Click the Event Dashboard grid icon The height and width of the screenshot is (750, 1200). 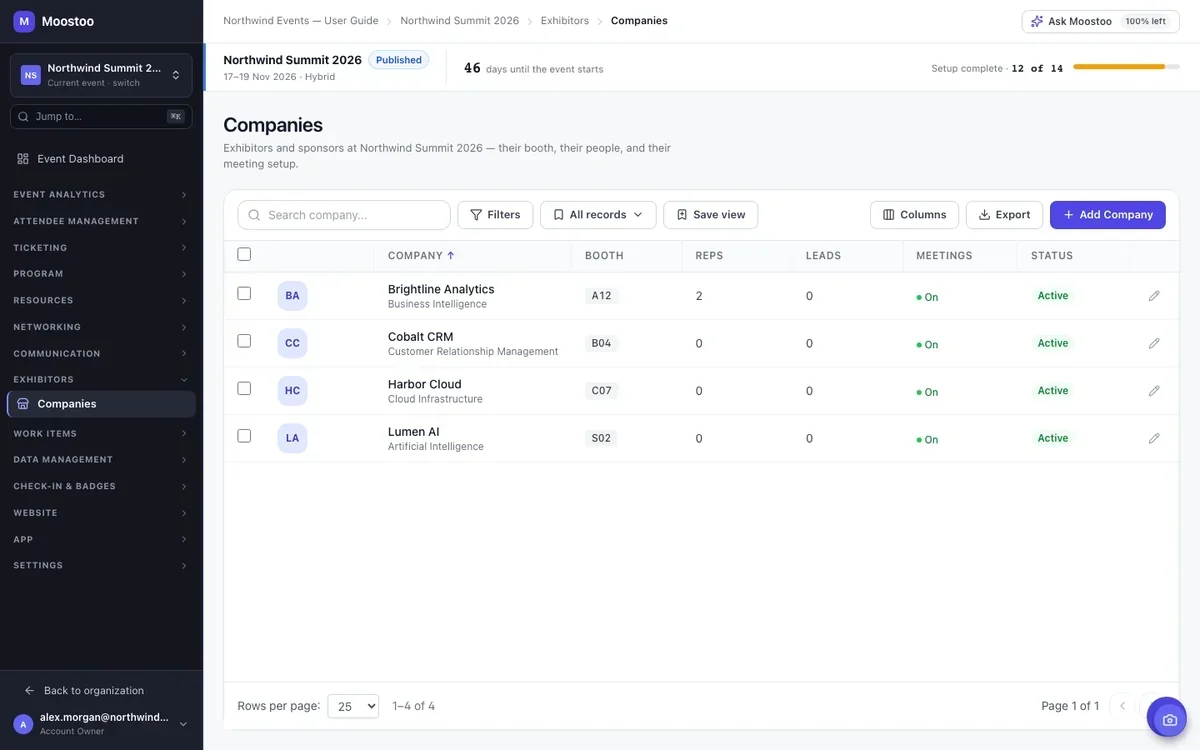[23, 159]
